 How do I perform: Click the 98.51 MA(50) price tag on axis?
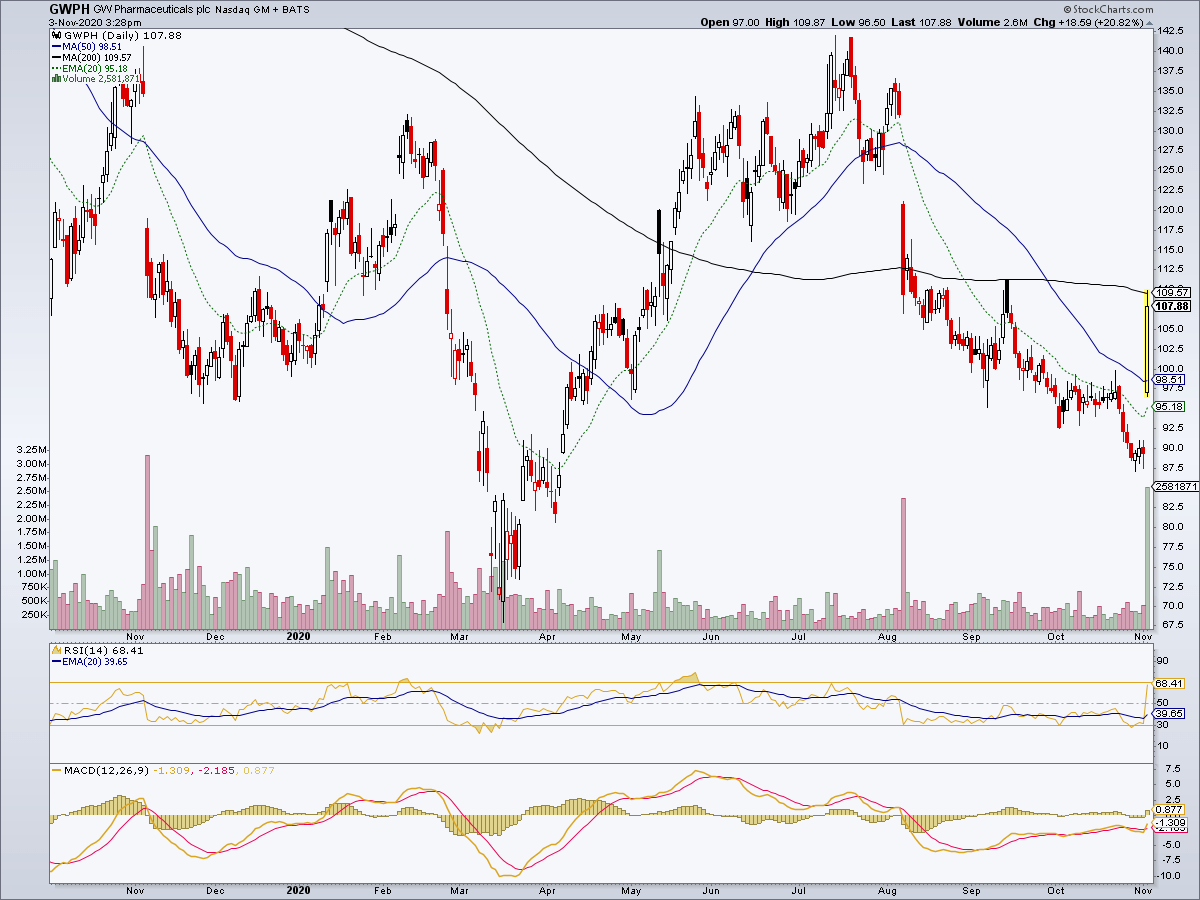[1169, 380]
